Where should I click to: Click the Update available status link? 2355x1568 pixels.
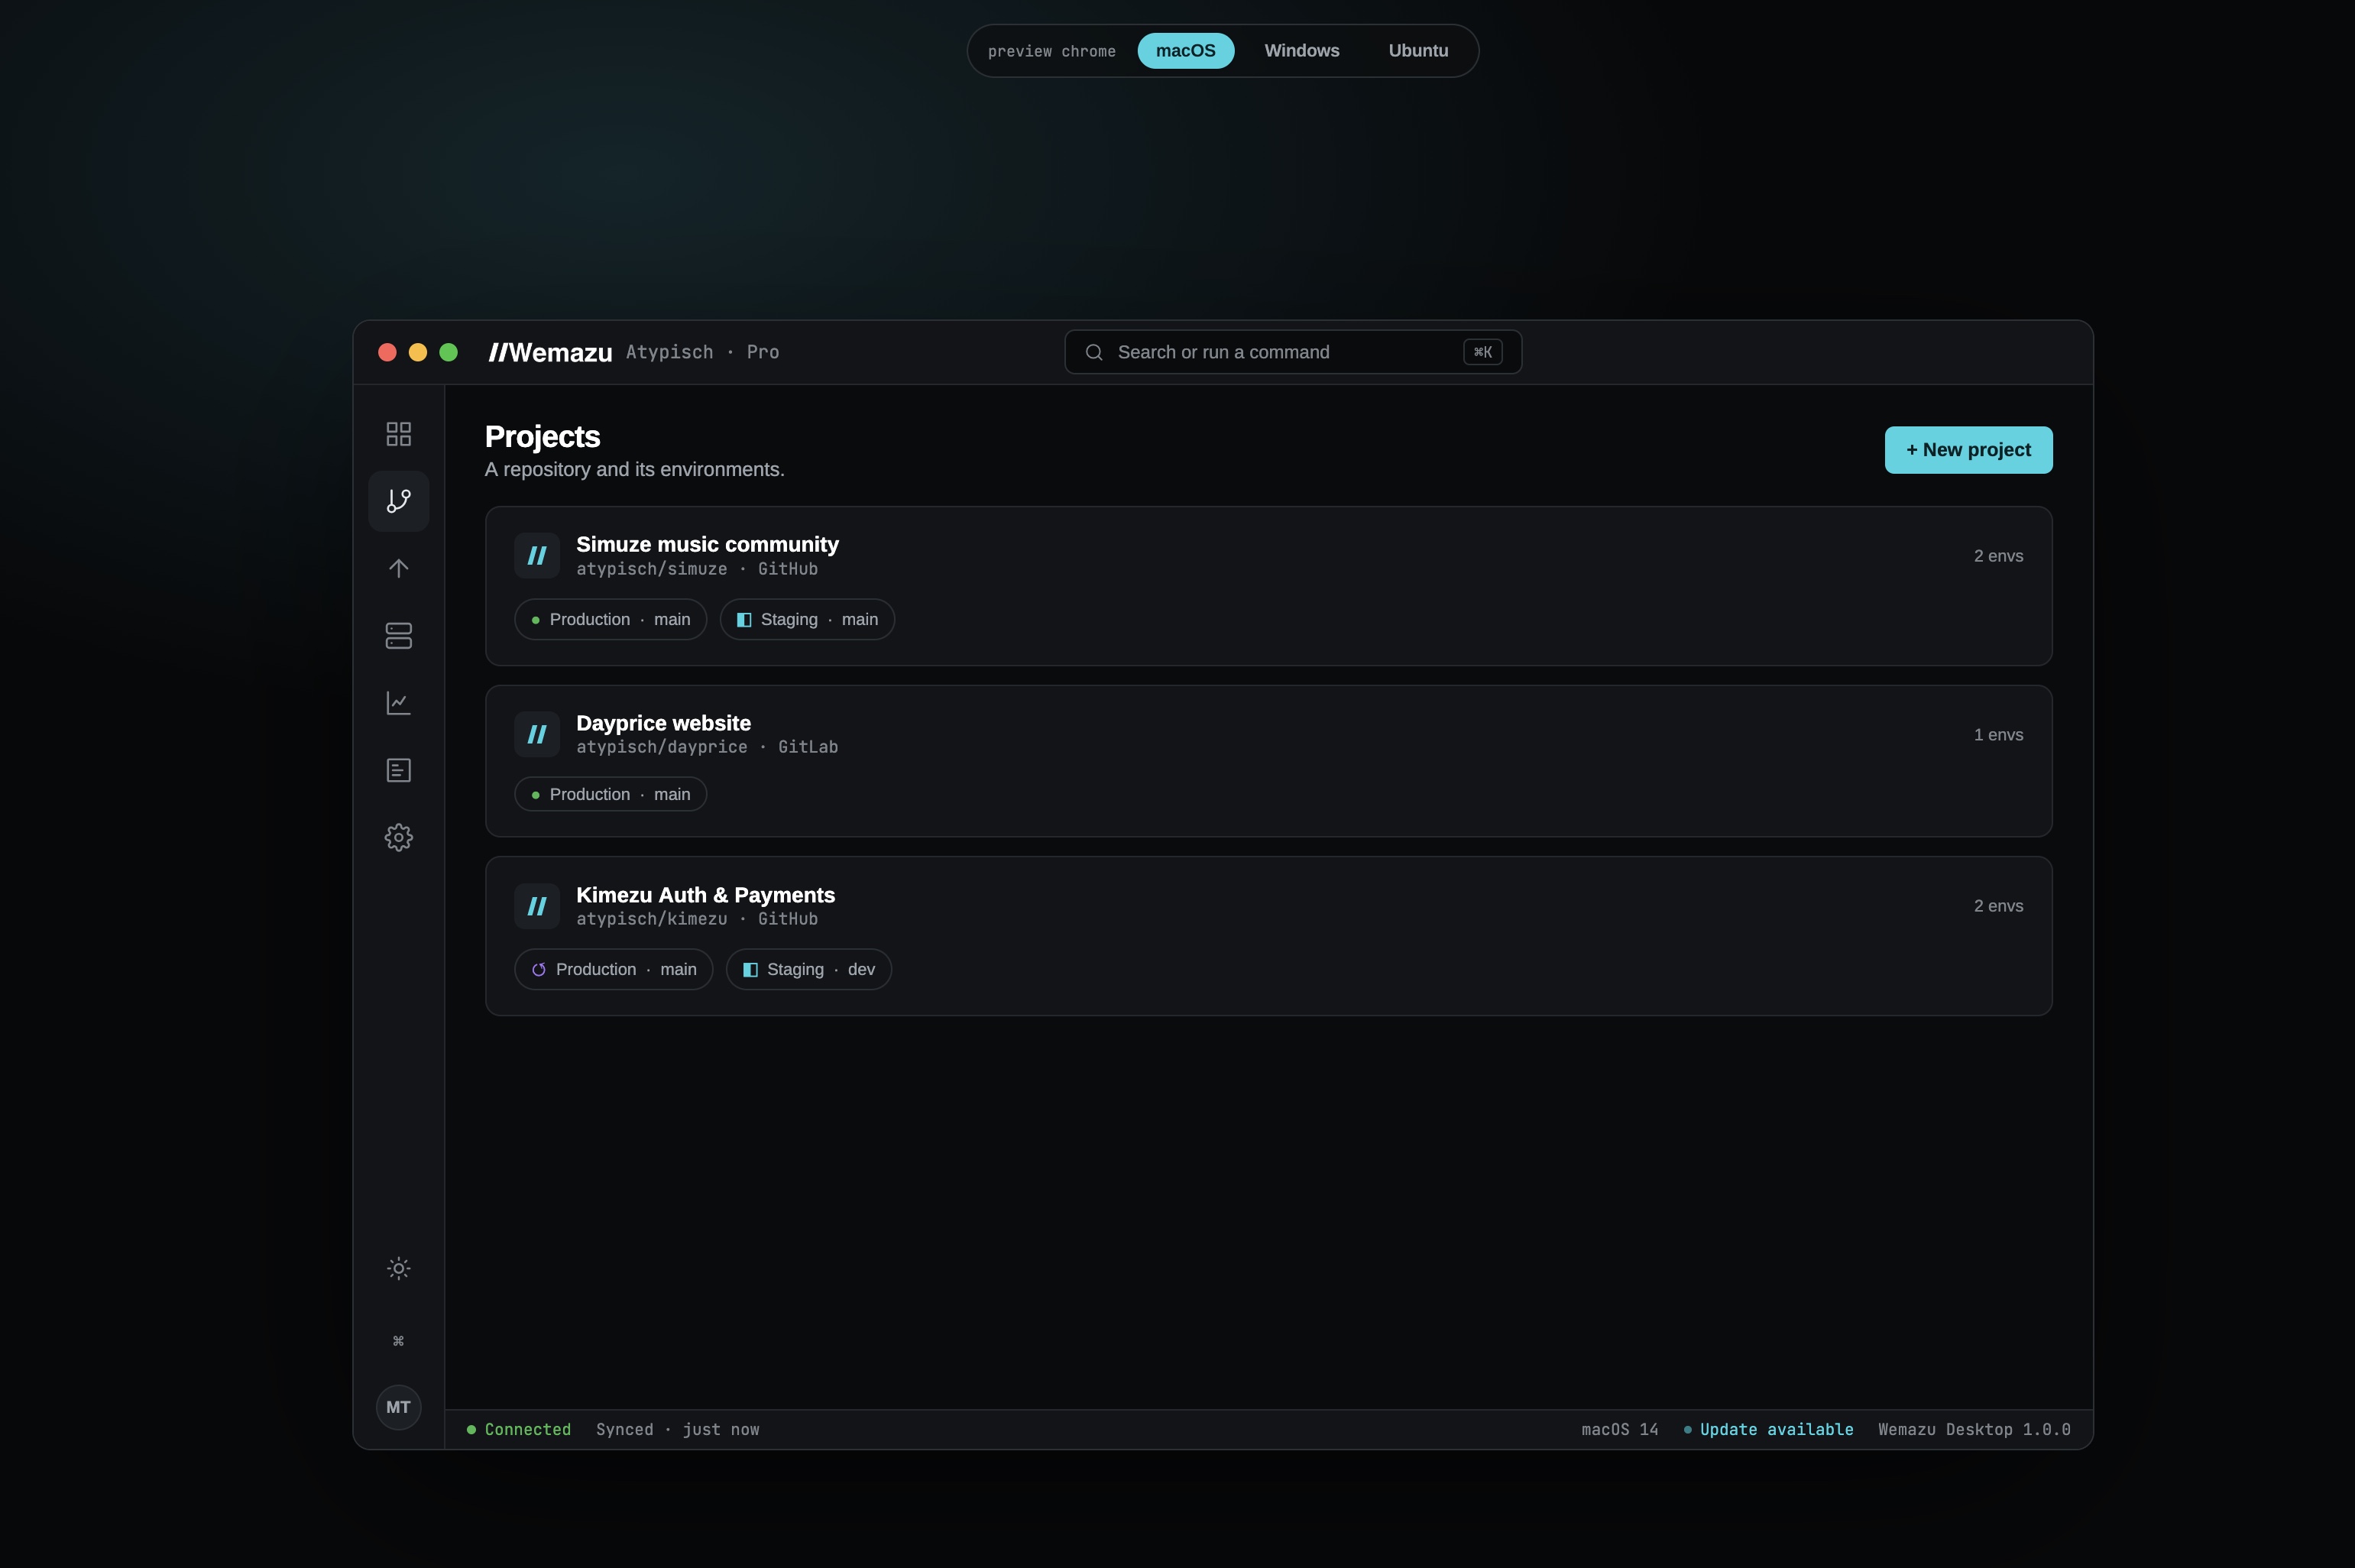pos(1768,1430)
